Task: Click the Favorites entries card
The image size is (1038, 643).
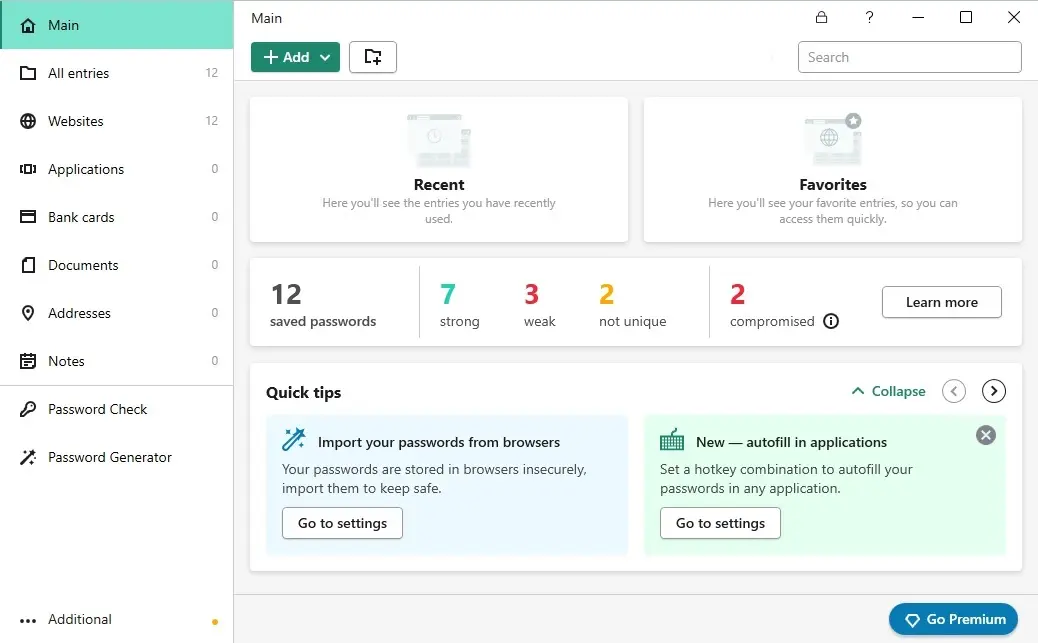Action: (833, 170)
